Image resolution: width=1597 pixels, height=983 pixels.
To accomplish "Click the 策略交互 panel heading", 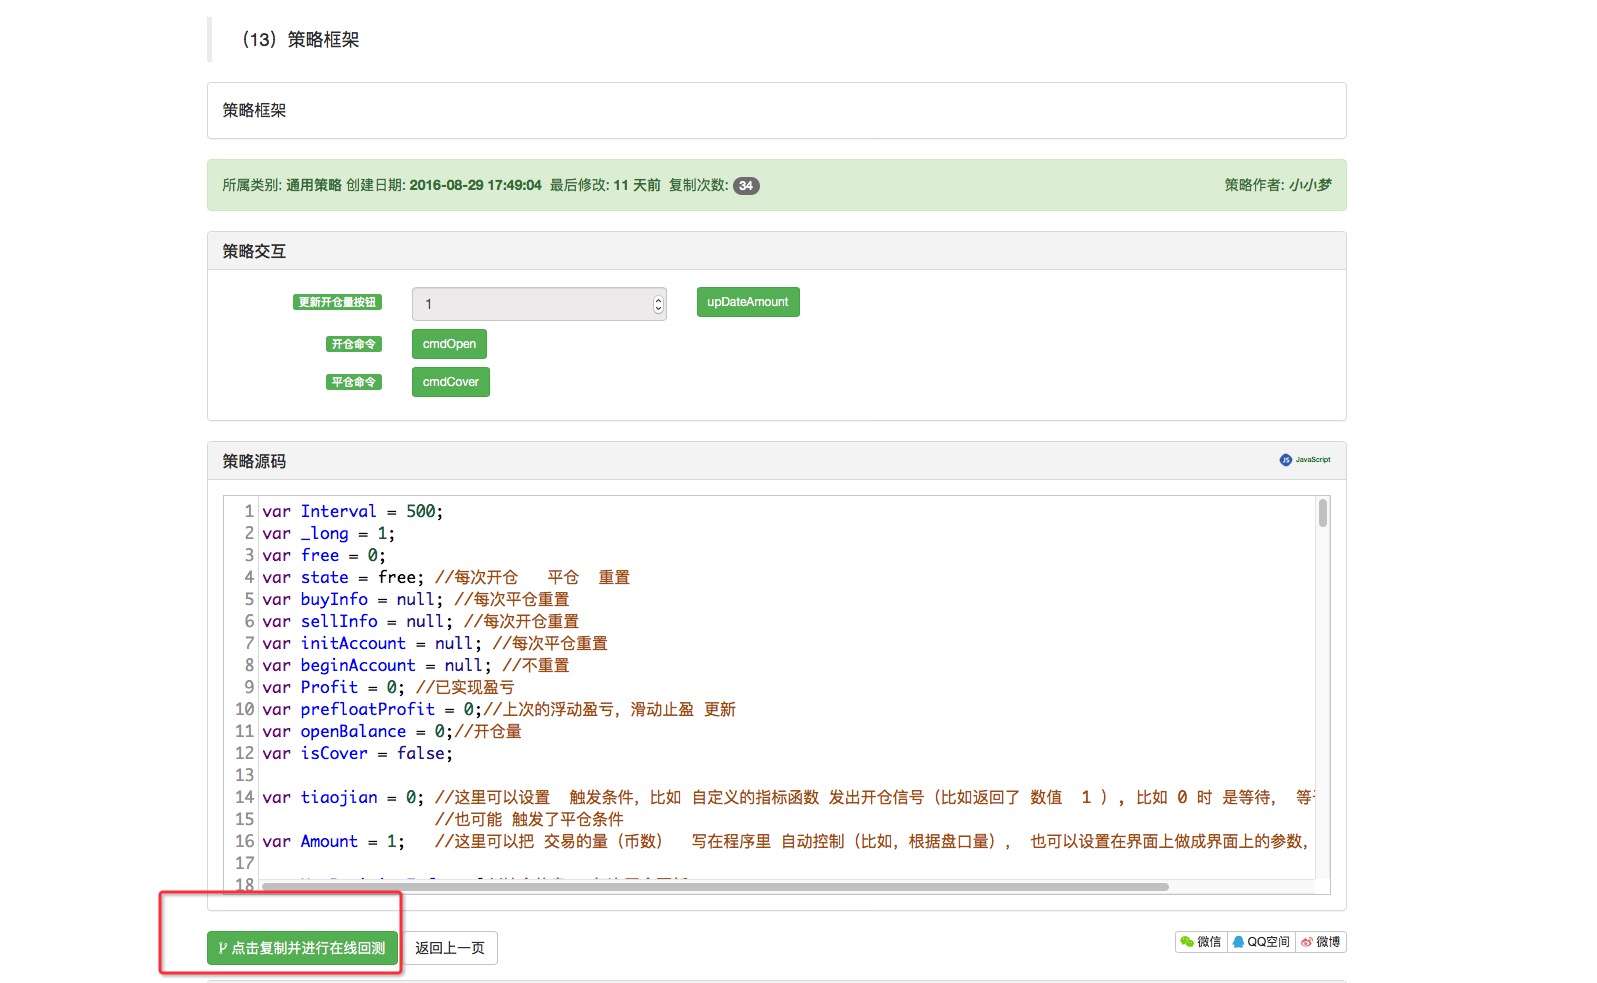I will [x=254, y=251].
